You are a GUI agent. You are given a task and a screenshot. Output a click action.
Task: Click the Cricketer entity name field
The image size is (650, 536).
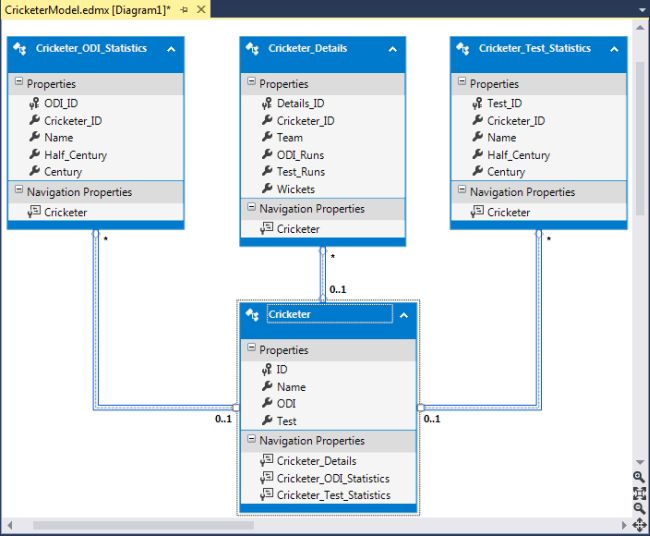tap(328, 314)
